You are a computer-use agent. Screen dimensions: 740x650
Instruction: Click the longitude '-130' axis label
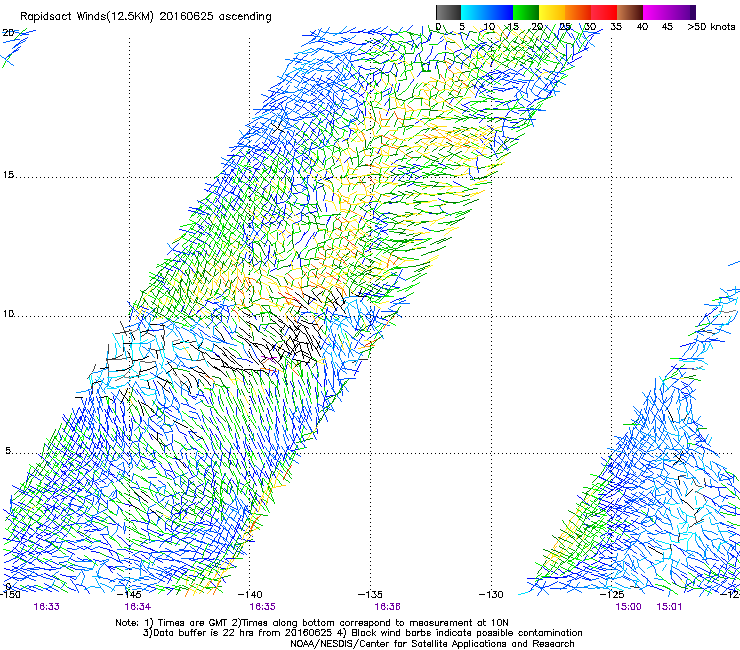coord(491,594)
